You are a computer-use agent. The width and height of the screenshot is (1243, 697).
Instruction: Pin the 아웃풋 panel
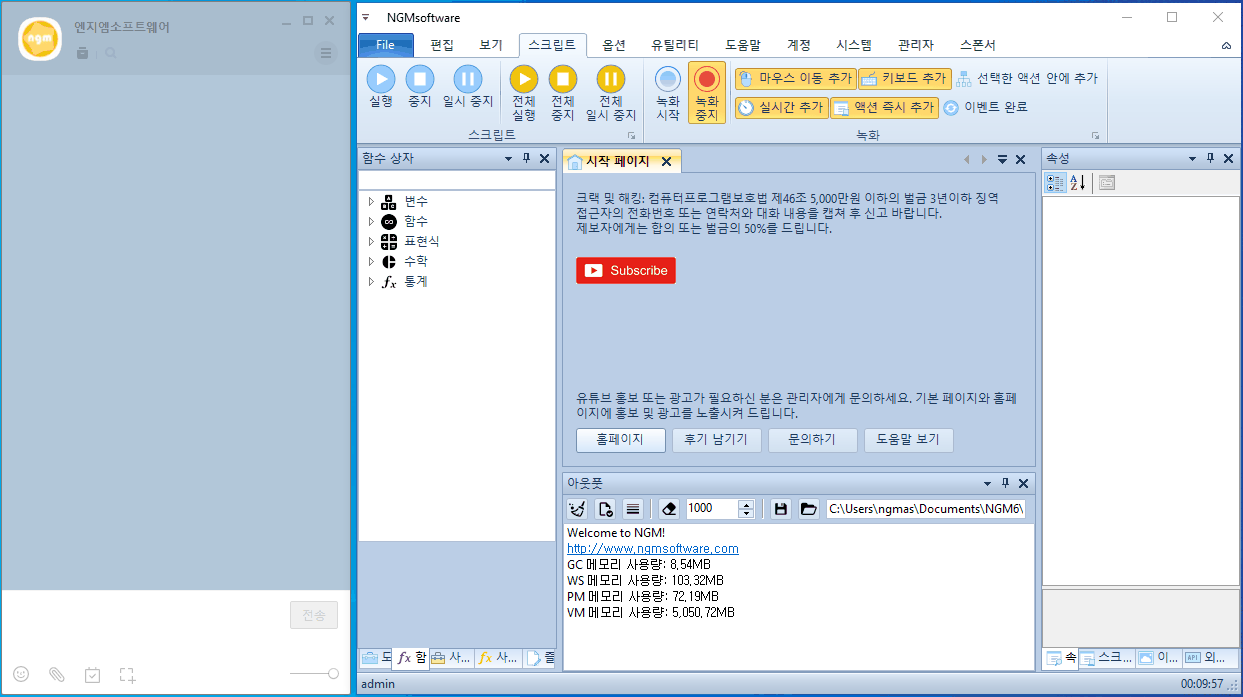tap(1005, 483)
